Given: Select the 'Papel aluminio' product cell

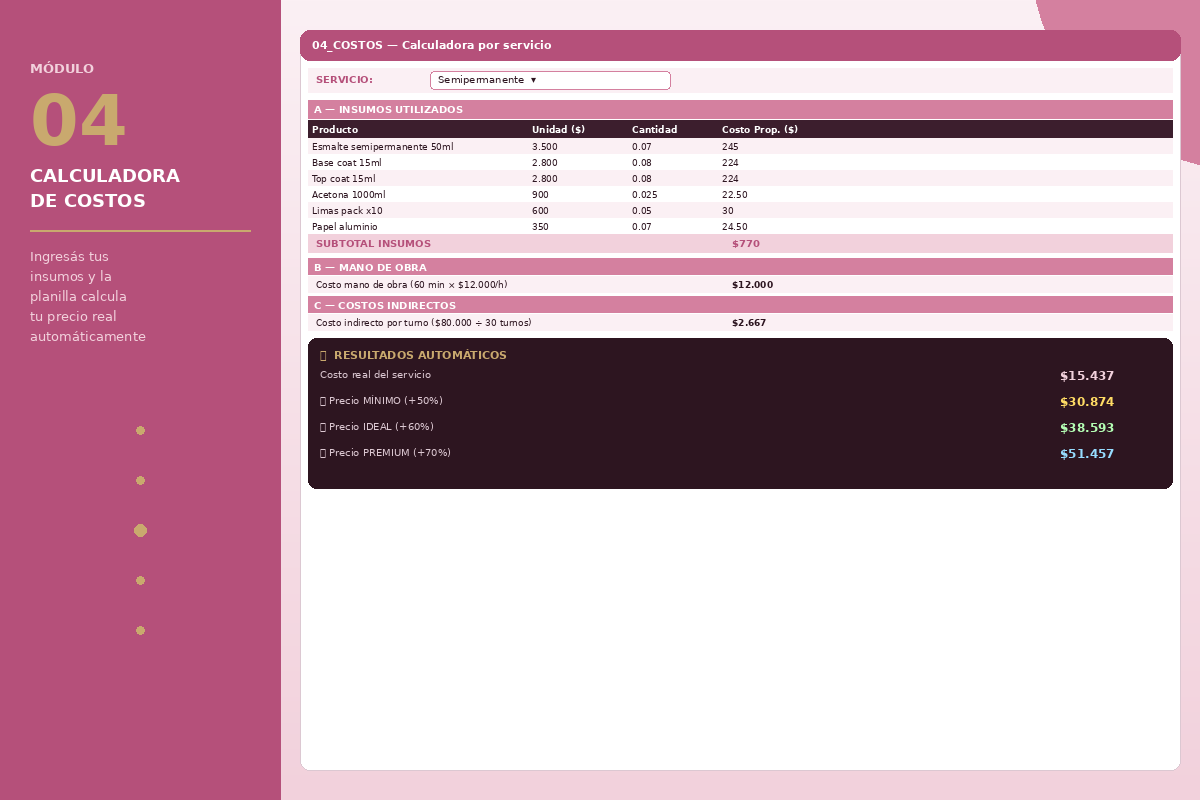Looking at the screenshot, I should [344, 227].
